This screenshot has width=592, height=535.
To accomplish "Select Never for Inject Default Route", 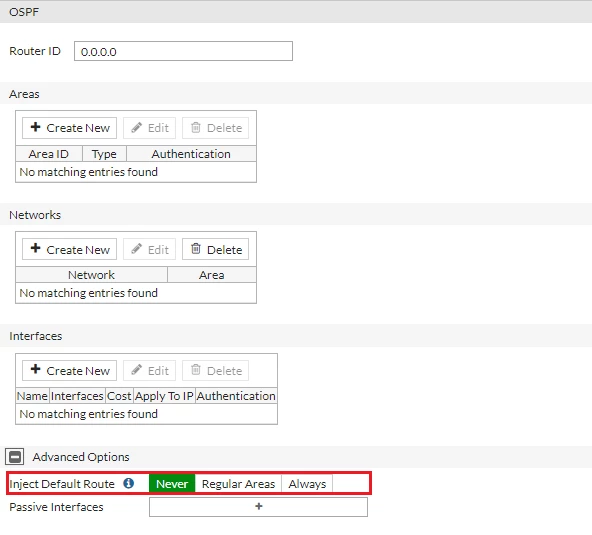I will tap(172, 484).
